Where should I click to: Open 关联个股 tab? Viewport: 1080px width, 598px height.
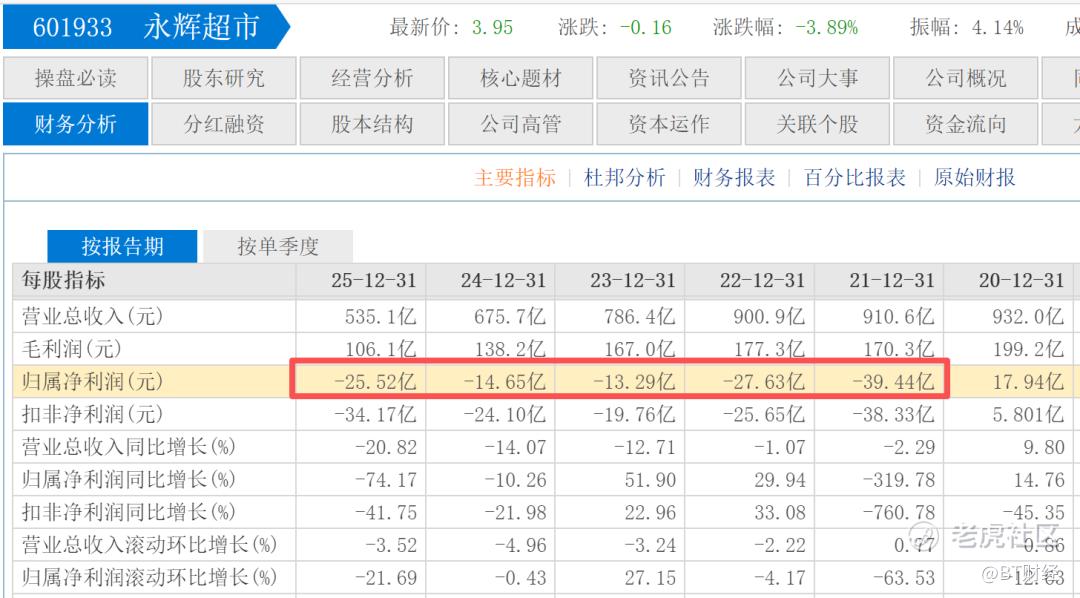point(817,125)
